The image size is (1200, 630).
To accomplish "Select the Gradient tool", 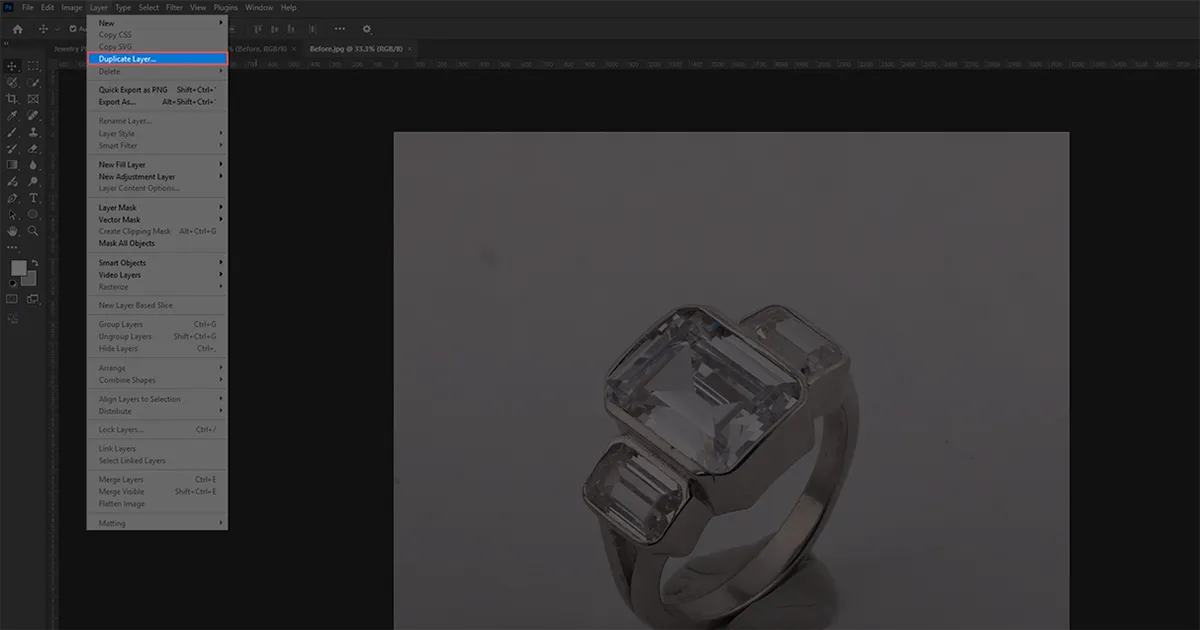I will (x=12, y=163).
